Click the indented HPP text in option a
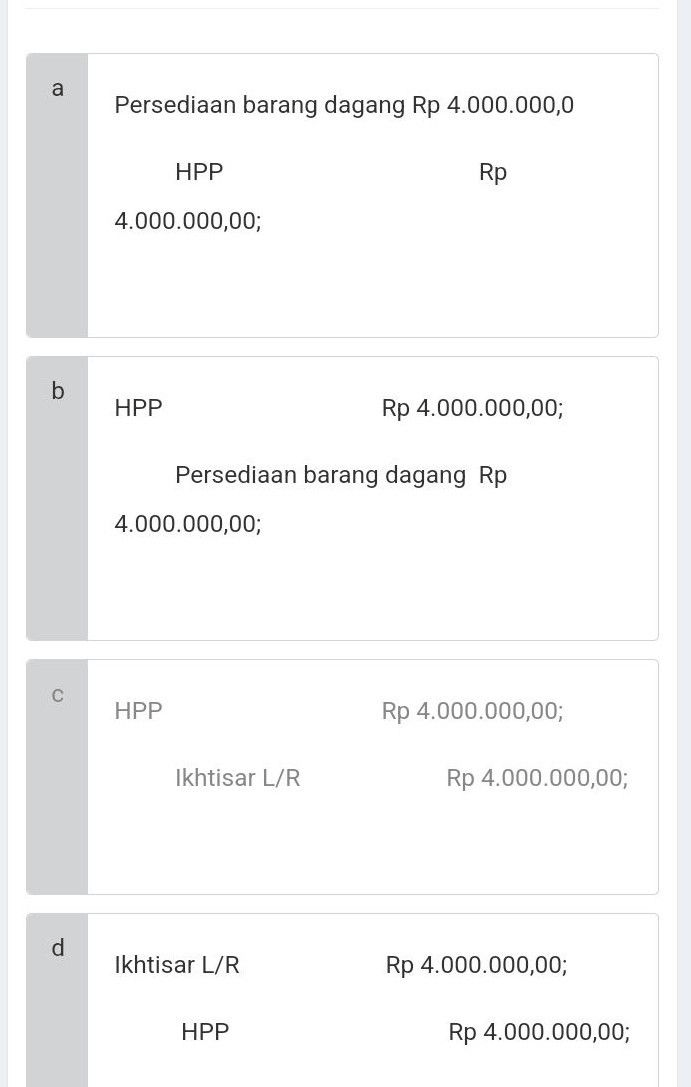This screenshot has width=691, height=1087. [199, 172]
